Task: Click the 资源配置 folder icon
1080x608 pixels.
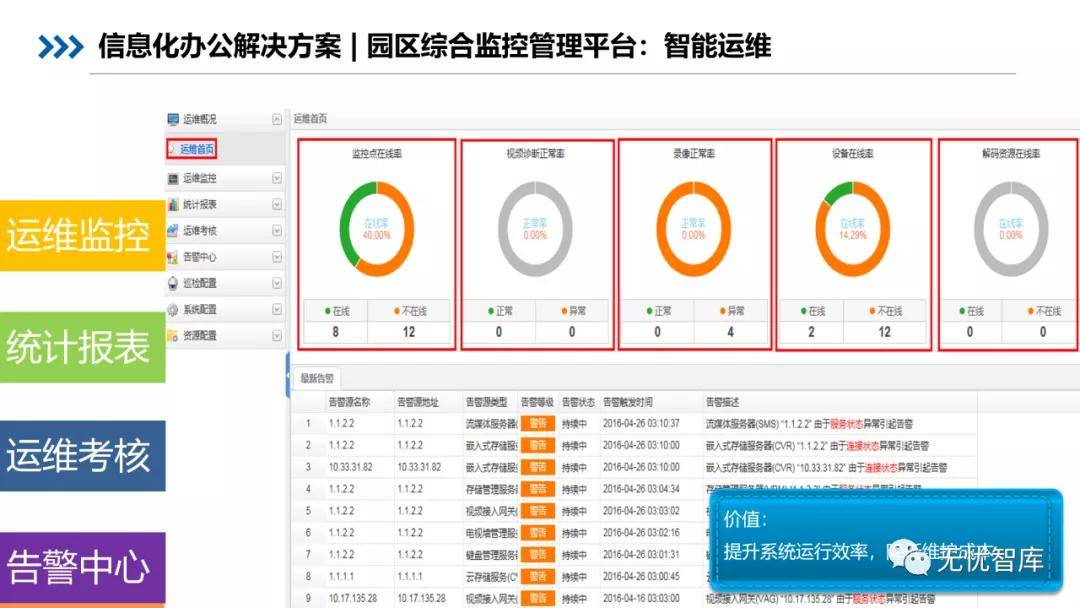Action: point(173,335)
